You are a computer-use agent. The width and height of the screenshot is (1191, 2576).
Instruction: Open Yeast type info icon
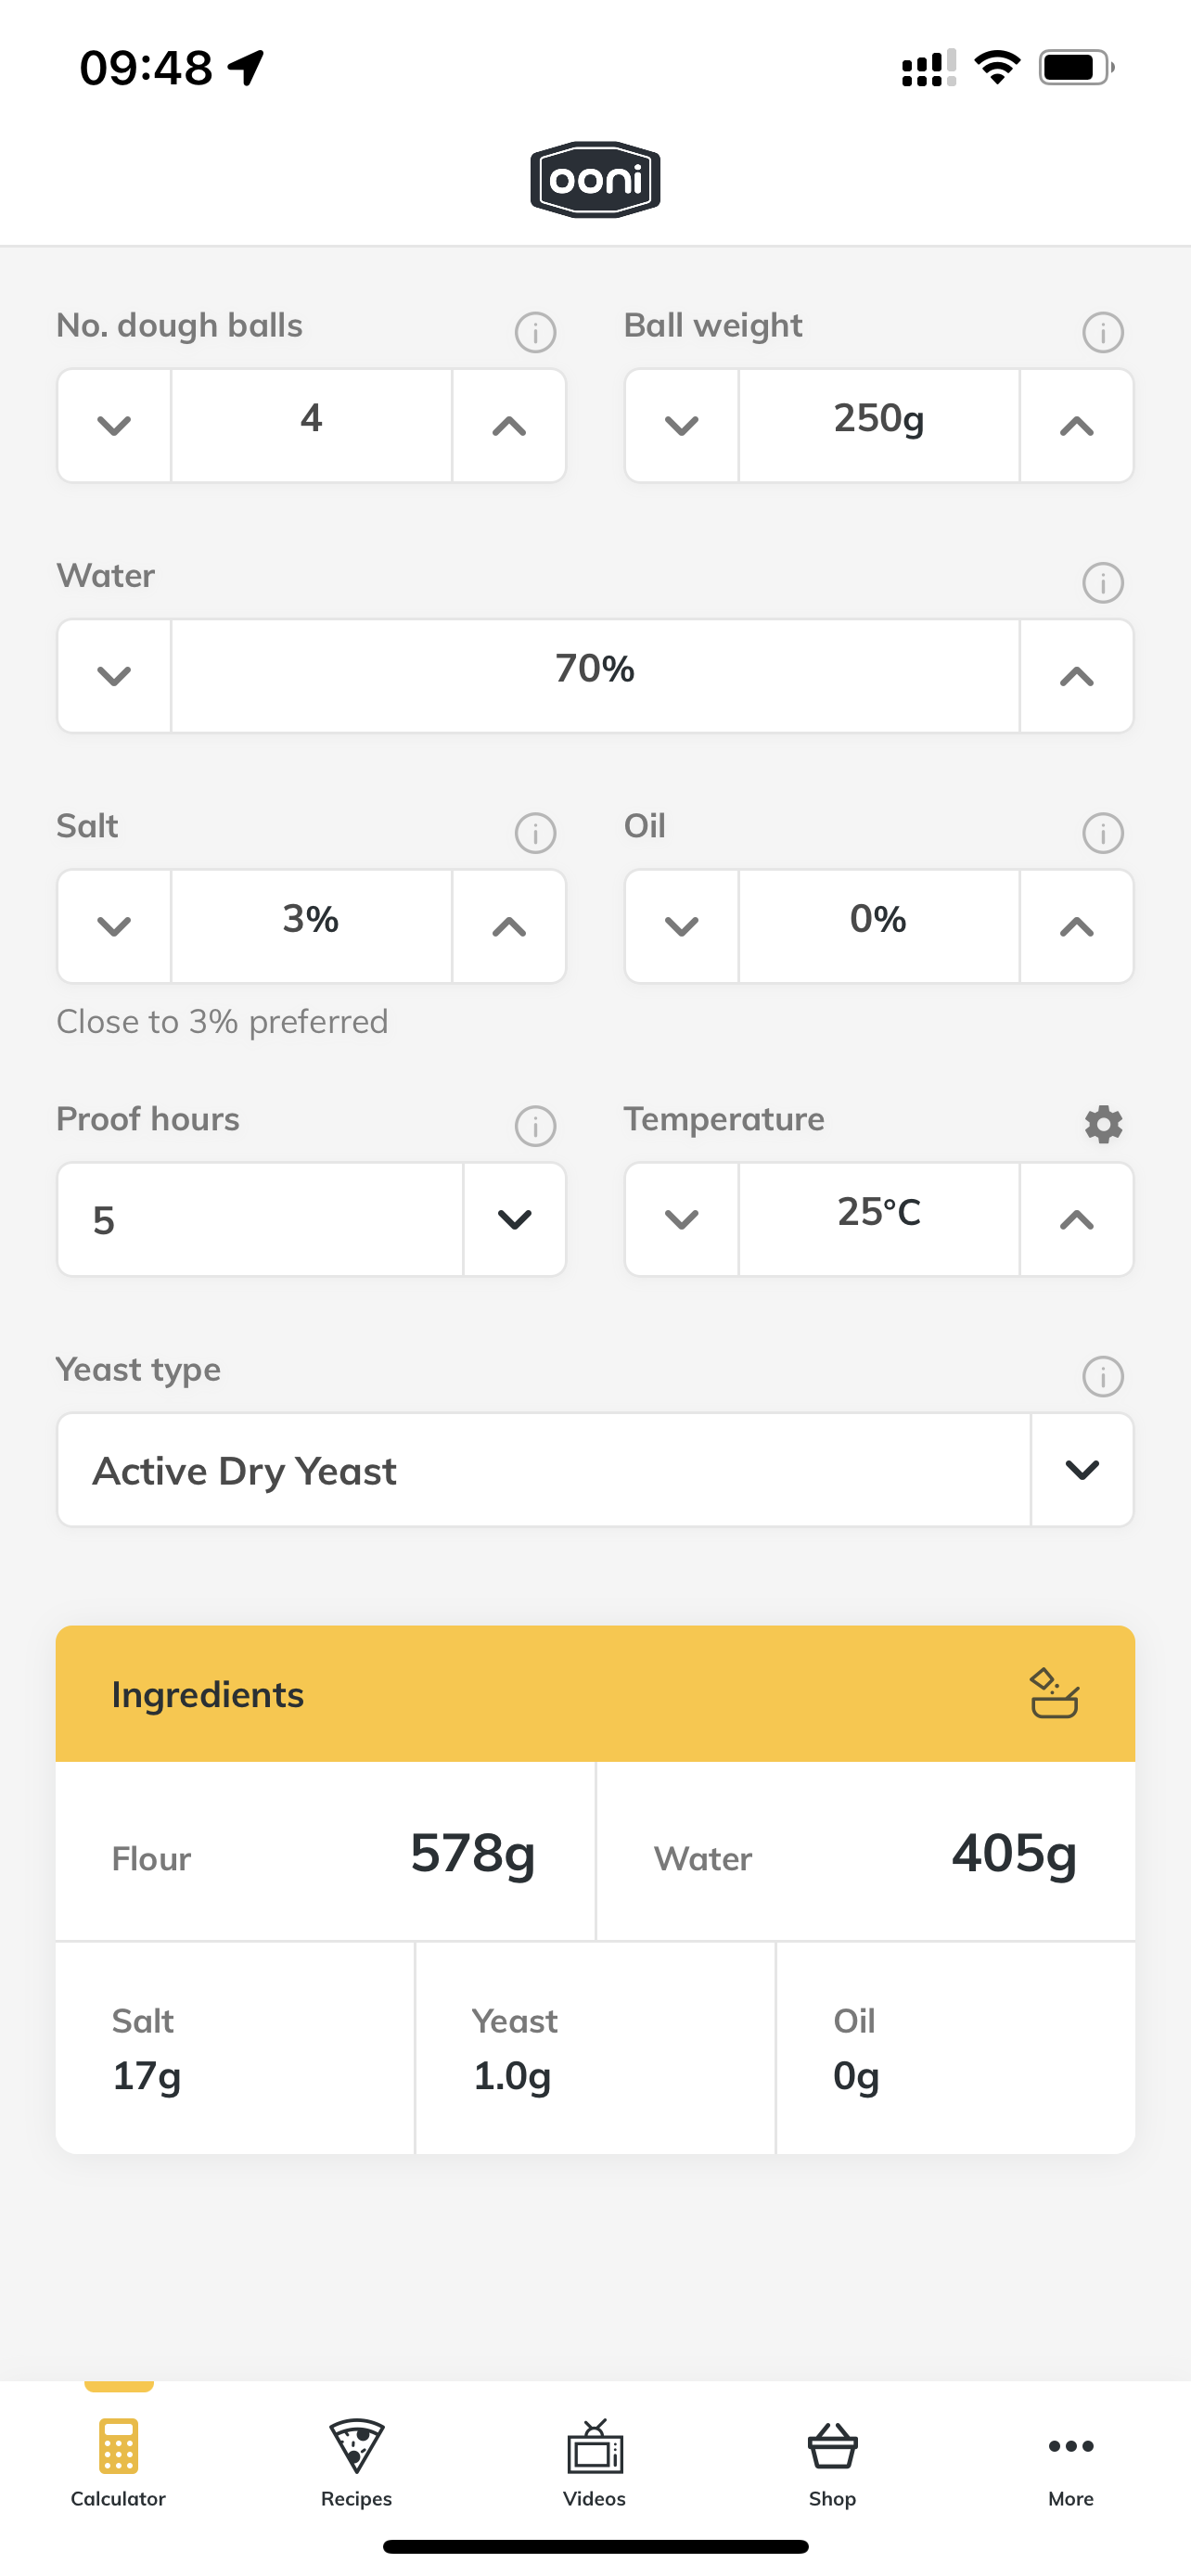pos(1103,1376)
